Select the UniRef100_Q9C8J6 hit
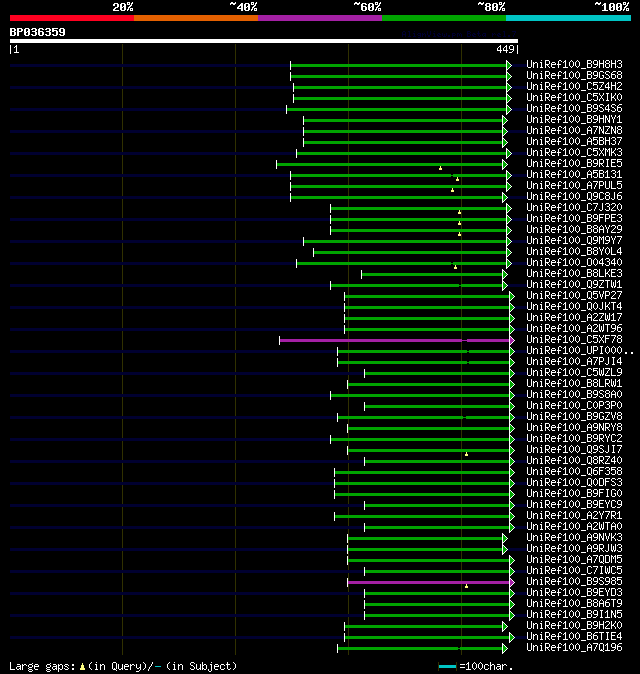 [574, 196]
